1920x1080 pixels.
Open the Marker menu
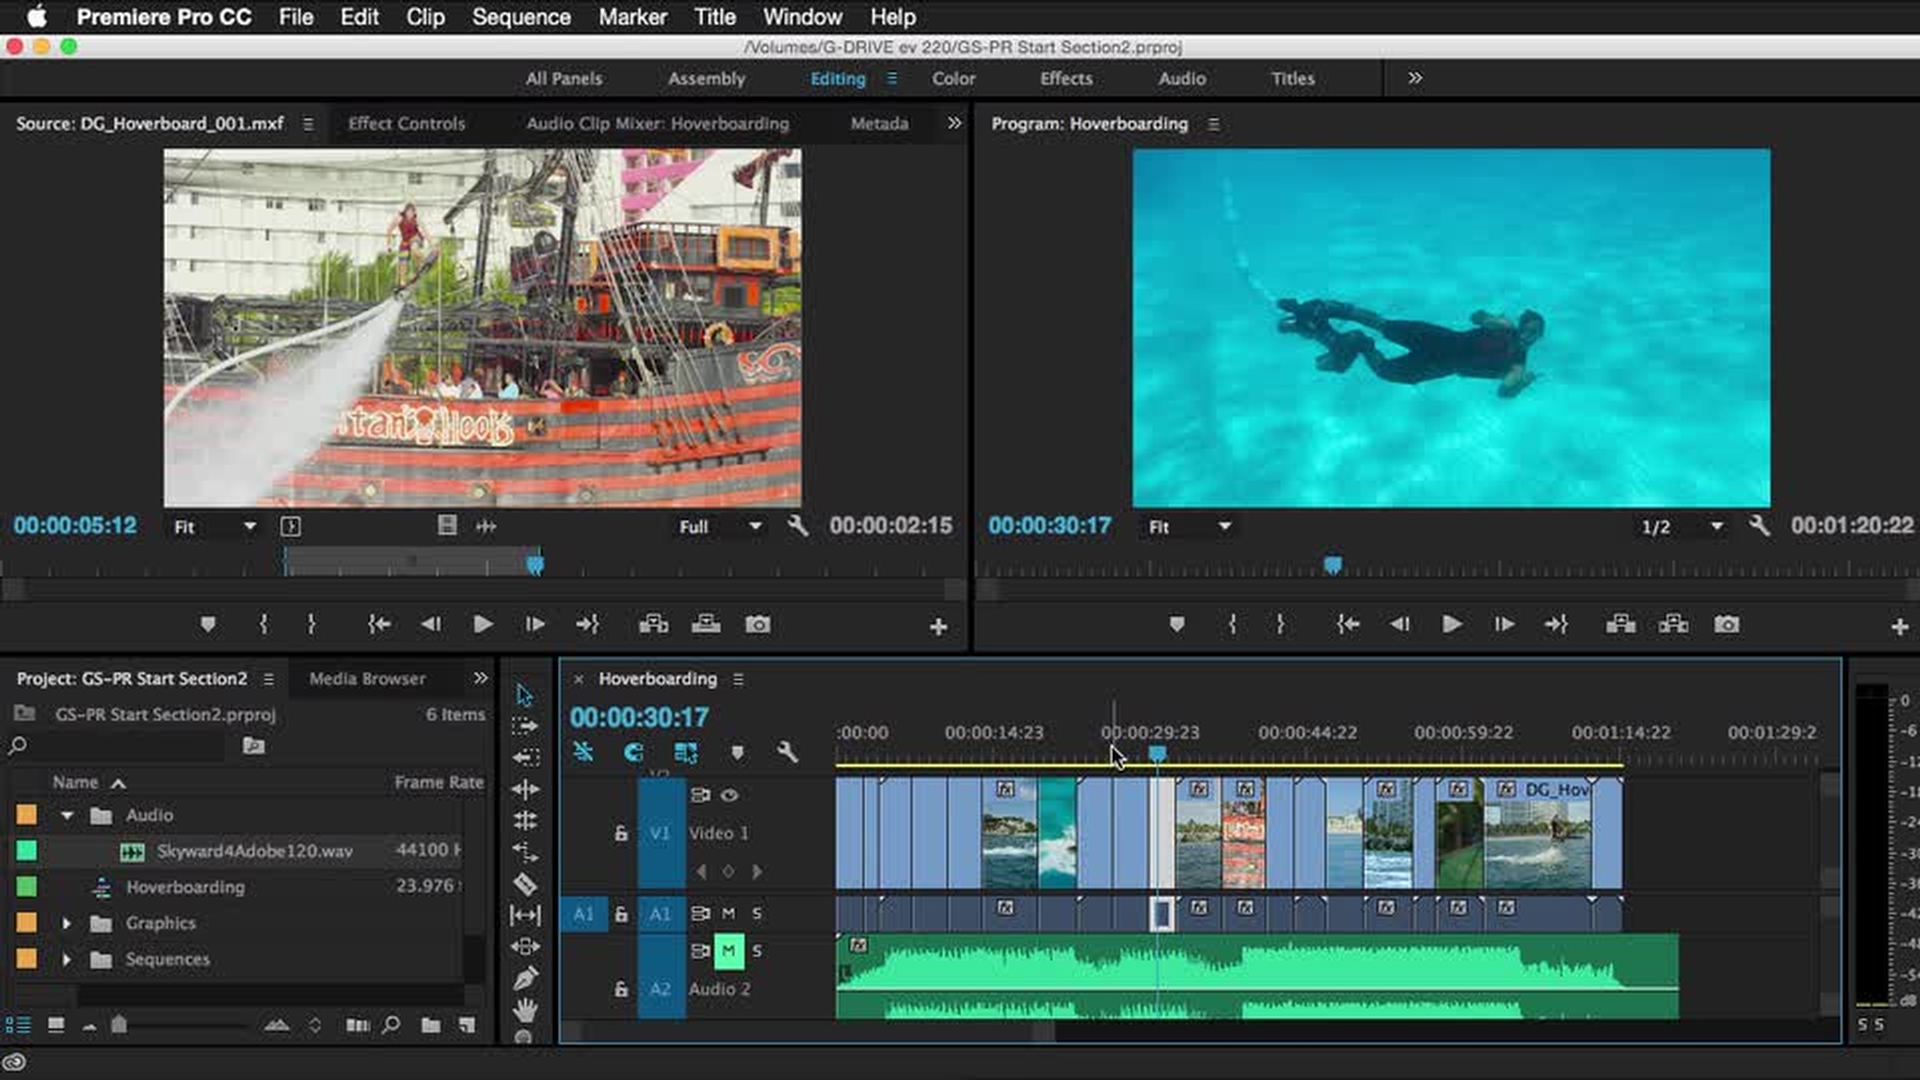coord(632,17)
